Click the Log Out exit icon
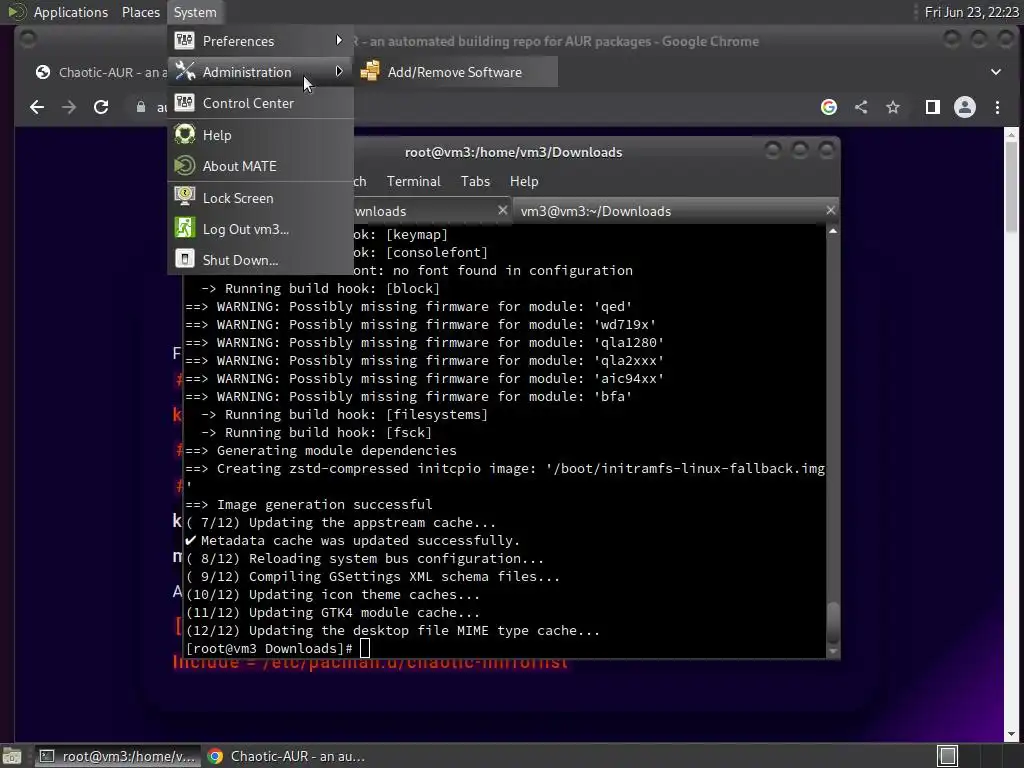Screen dimensions: 1024x768 (x=185, y=228)
